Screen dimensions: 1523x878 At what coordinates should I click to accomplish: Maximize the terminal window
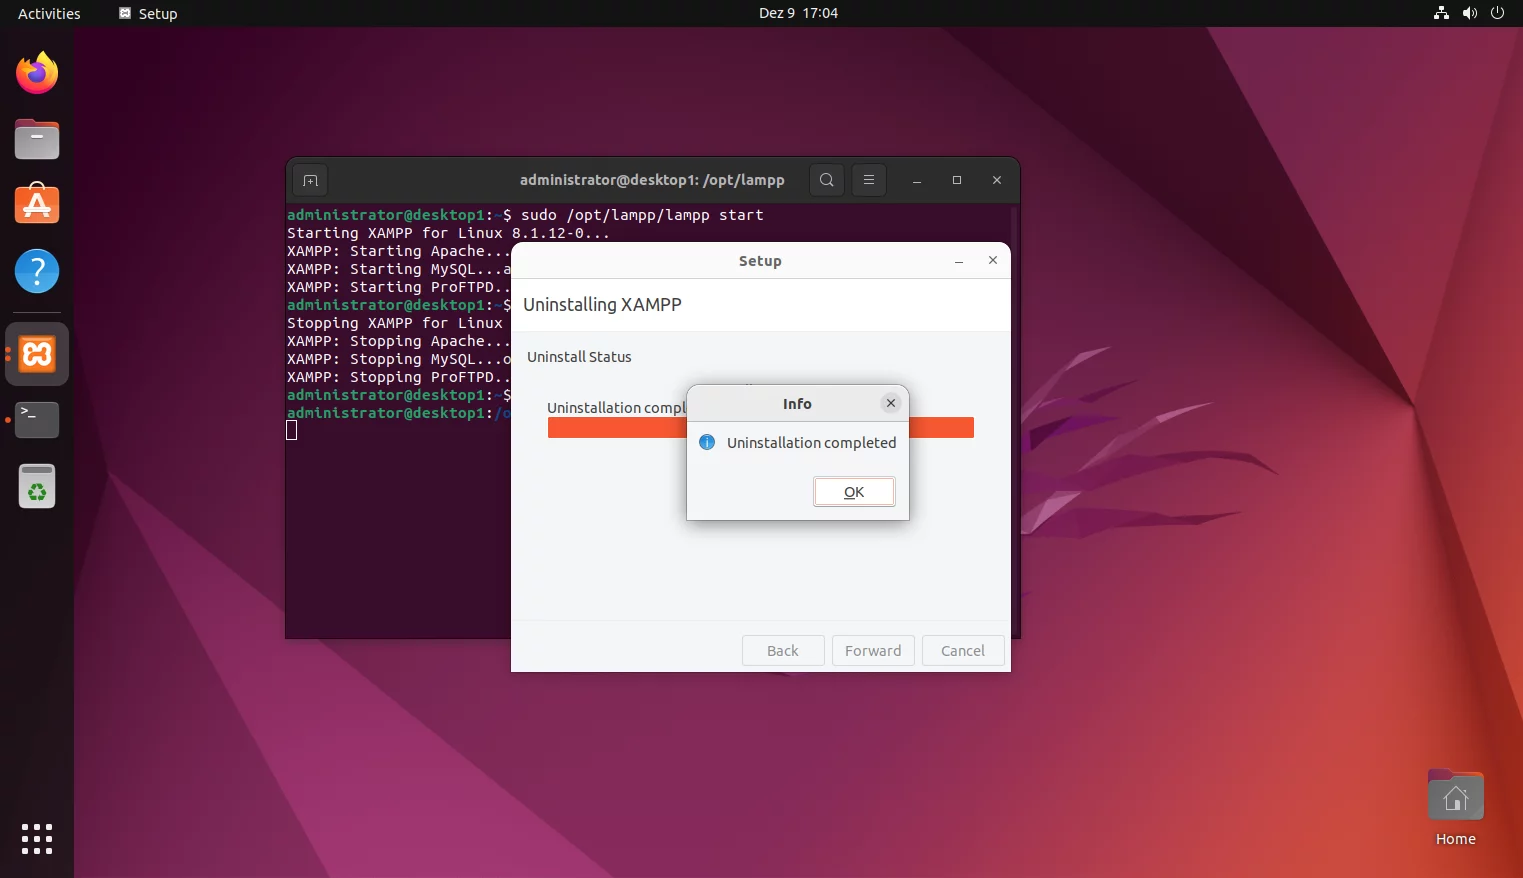click(957, 180)
